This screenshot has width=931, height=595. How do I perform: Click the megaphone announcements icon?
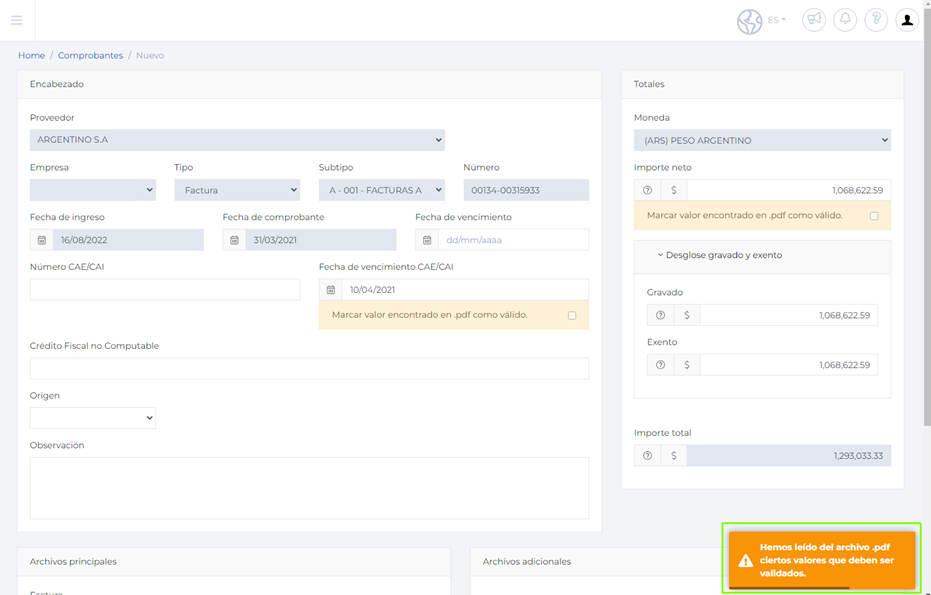[x=814, y=20]
